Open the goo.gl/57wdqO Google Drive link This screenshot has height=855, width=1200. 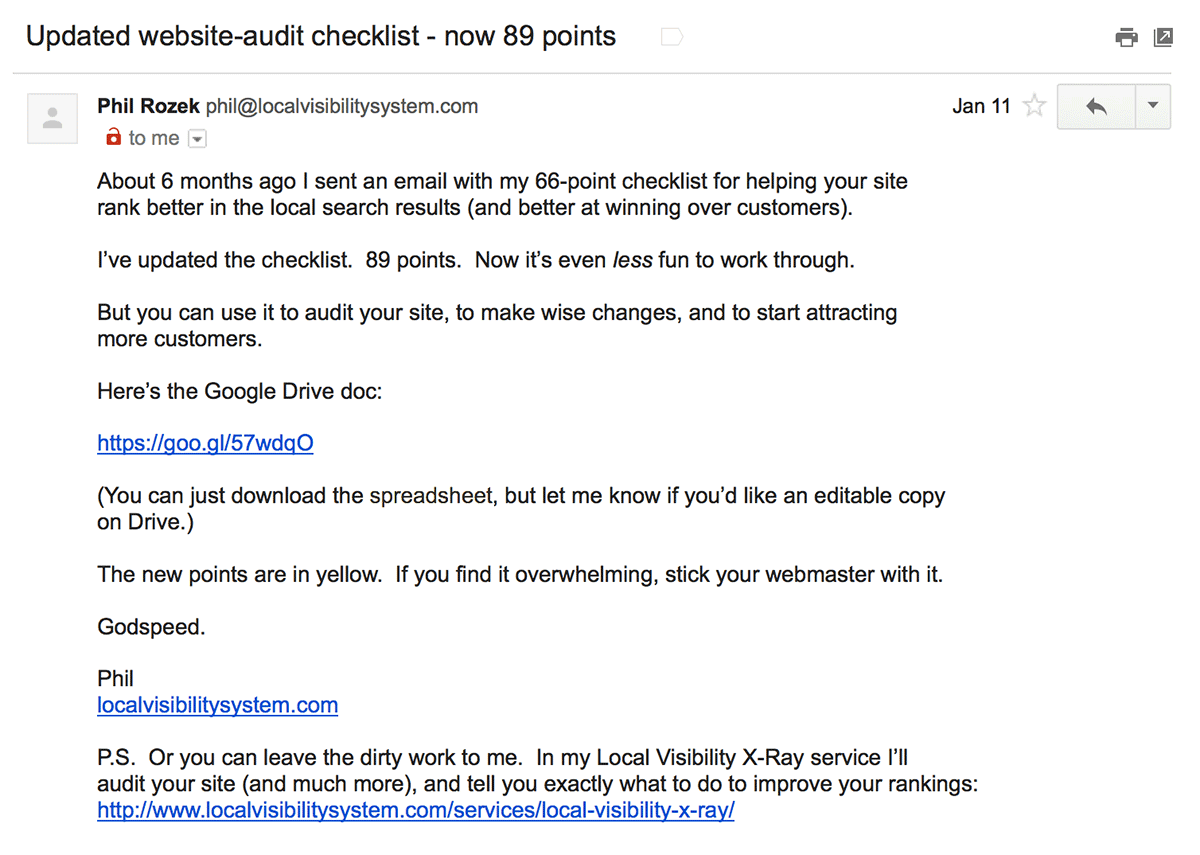(205, 443)
